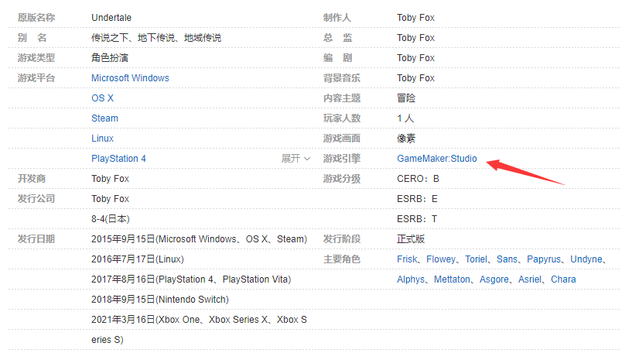The image size is (639, 360).
Task: Click the 游戏分级 field label
Action: click(342, 179)
